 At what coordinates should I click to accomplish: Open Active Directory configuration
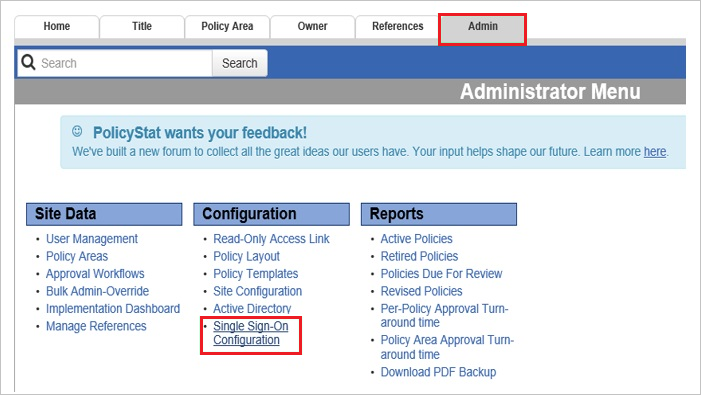tap(252, 309)
